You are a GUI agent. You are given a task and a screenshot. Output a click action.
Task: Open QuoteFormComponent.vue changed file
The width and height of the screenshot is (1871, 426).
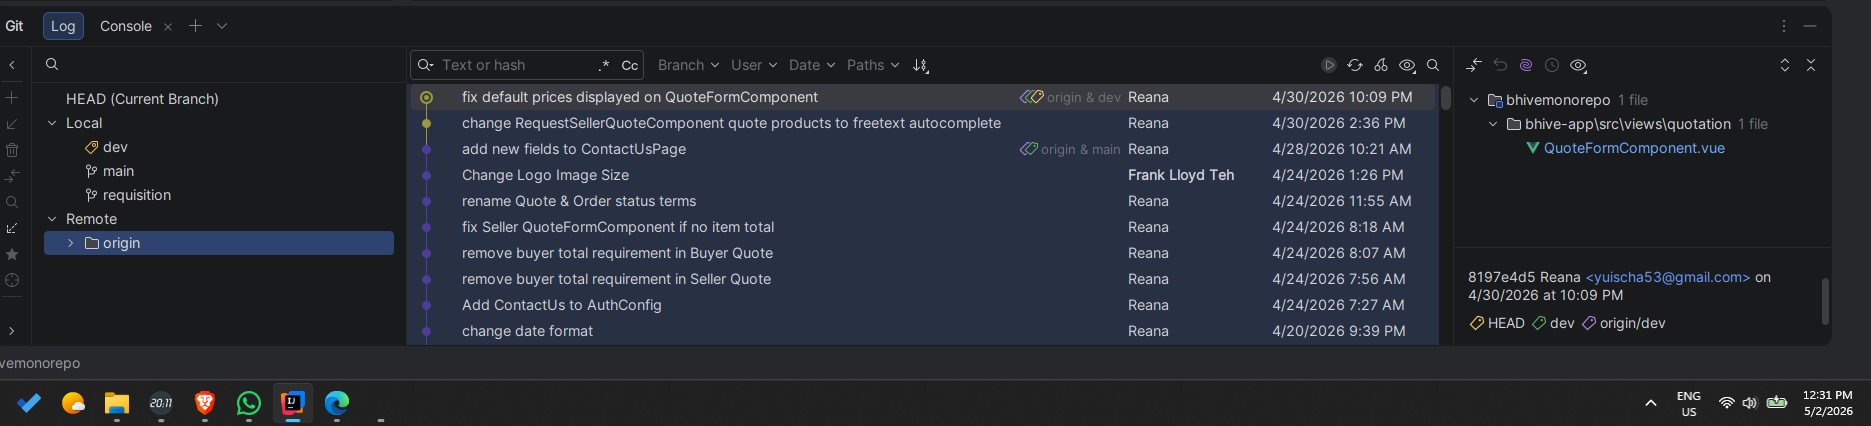point(1634,148)
